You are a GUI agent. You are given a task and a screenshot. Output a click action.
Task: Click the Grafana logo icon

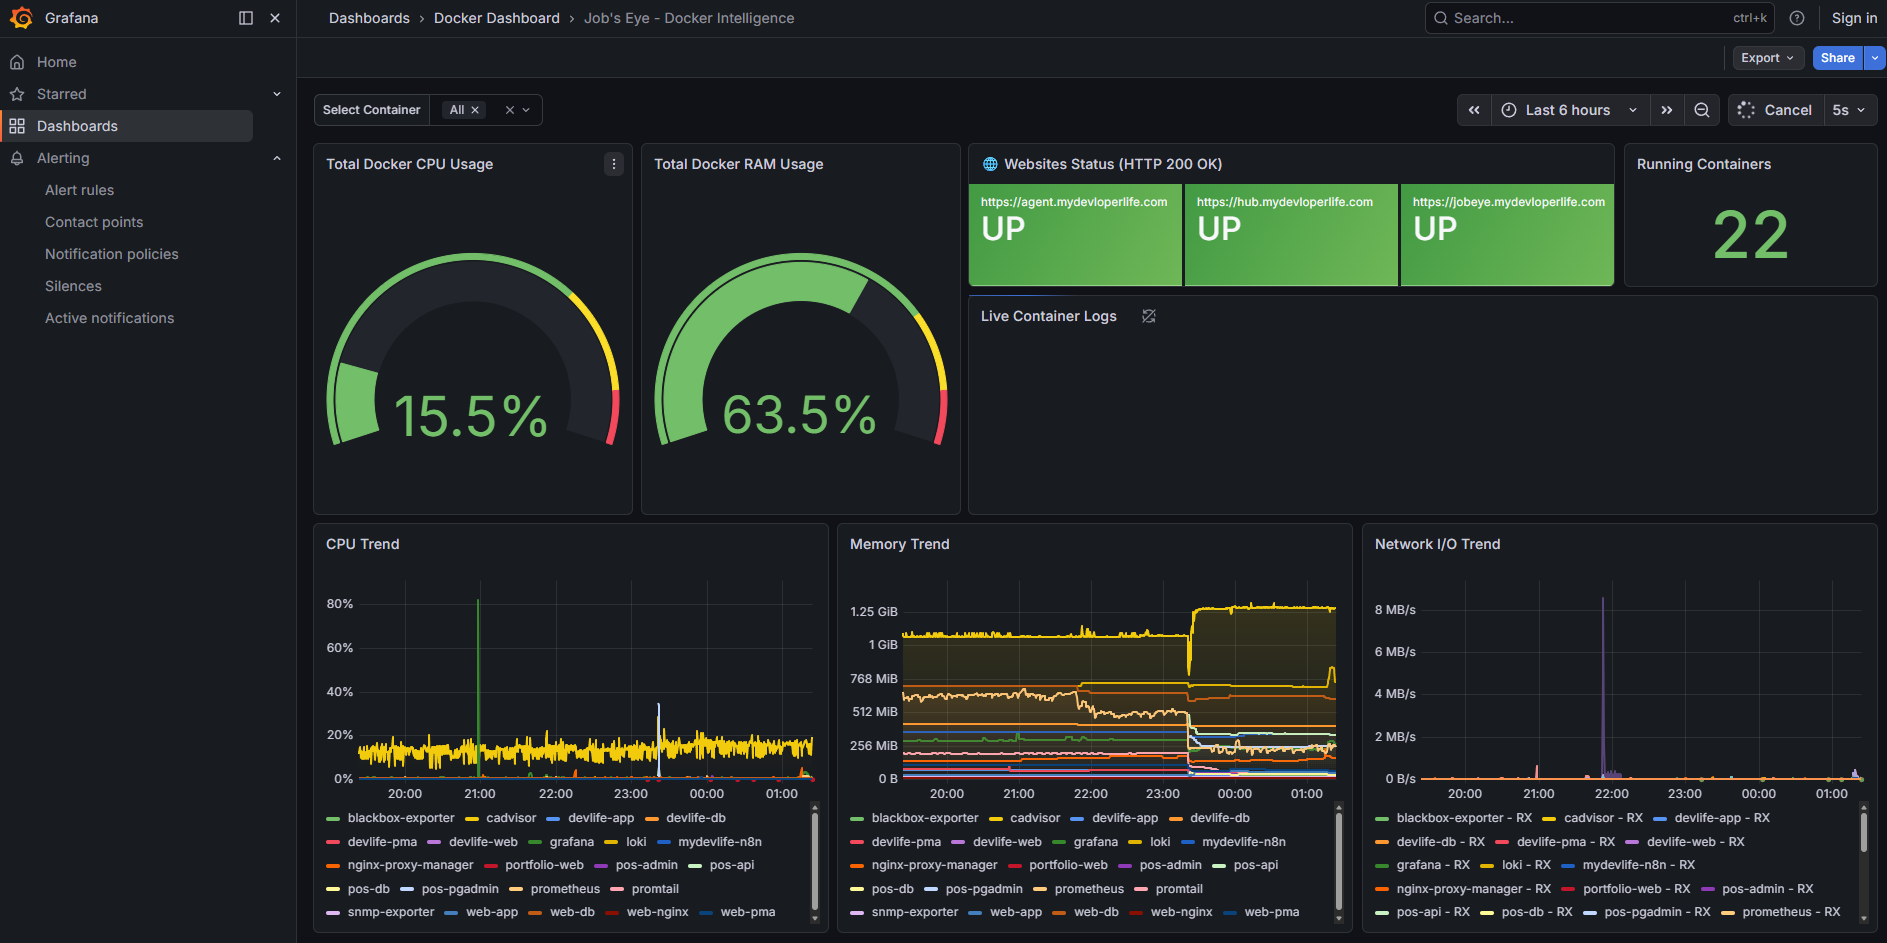[x=21, y=18]
